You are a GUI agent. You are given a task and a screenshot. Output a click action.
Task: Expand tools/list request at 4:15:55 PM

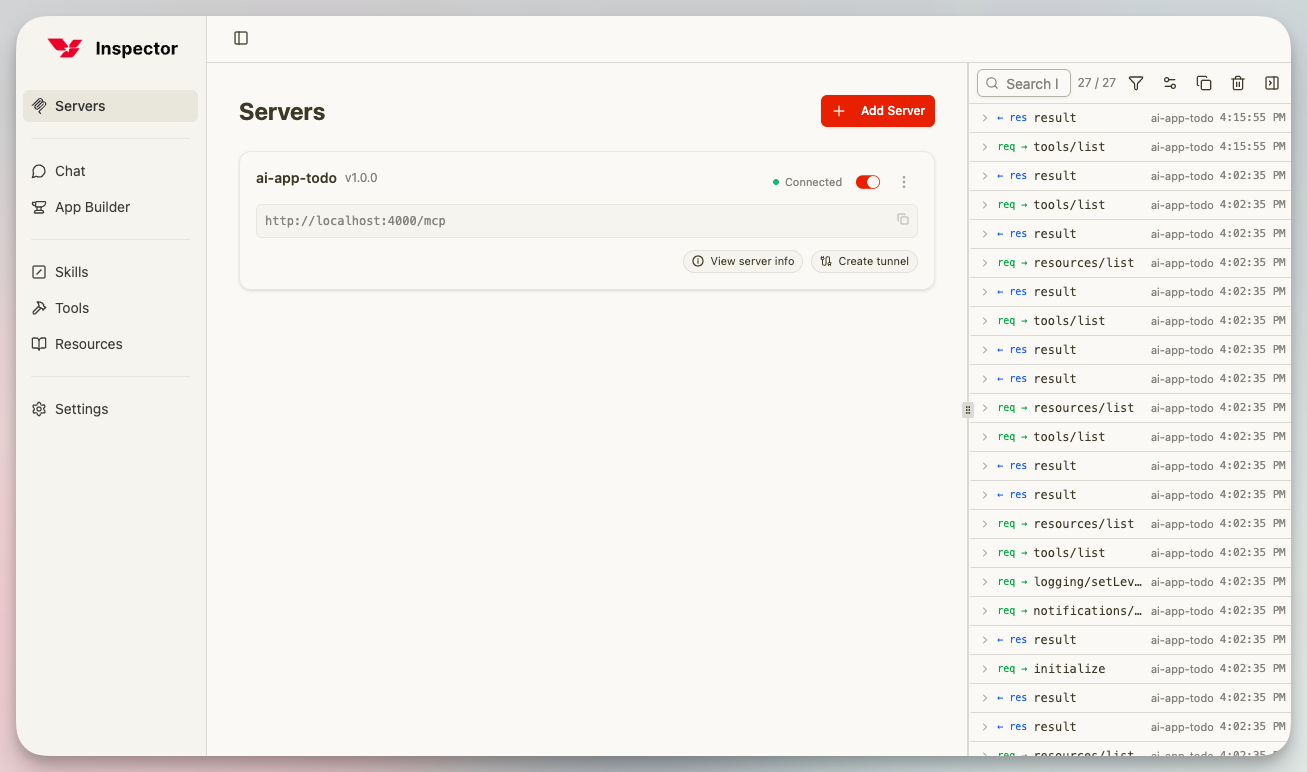1129,147
